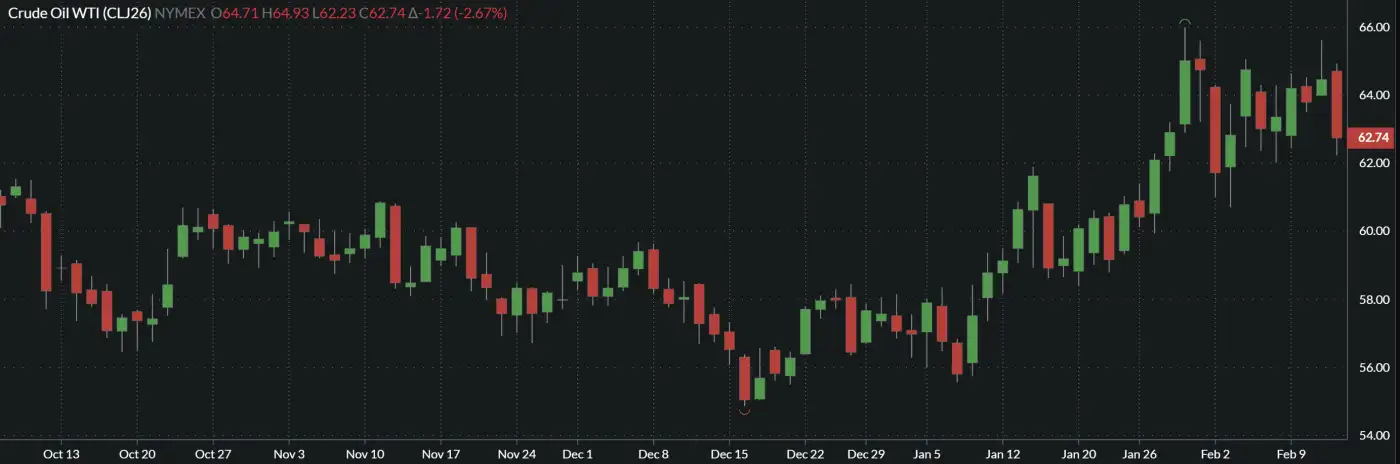
Task: Click the red 62.74 current price tag
Action: pos(1374,138)
